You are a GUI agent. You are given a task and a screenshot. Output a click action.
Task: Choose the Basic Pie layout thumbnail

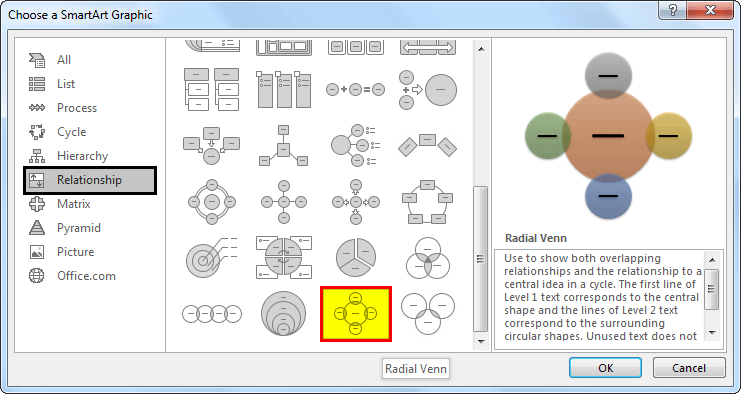[356, 258]
